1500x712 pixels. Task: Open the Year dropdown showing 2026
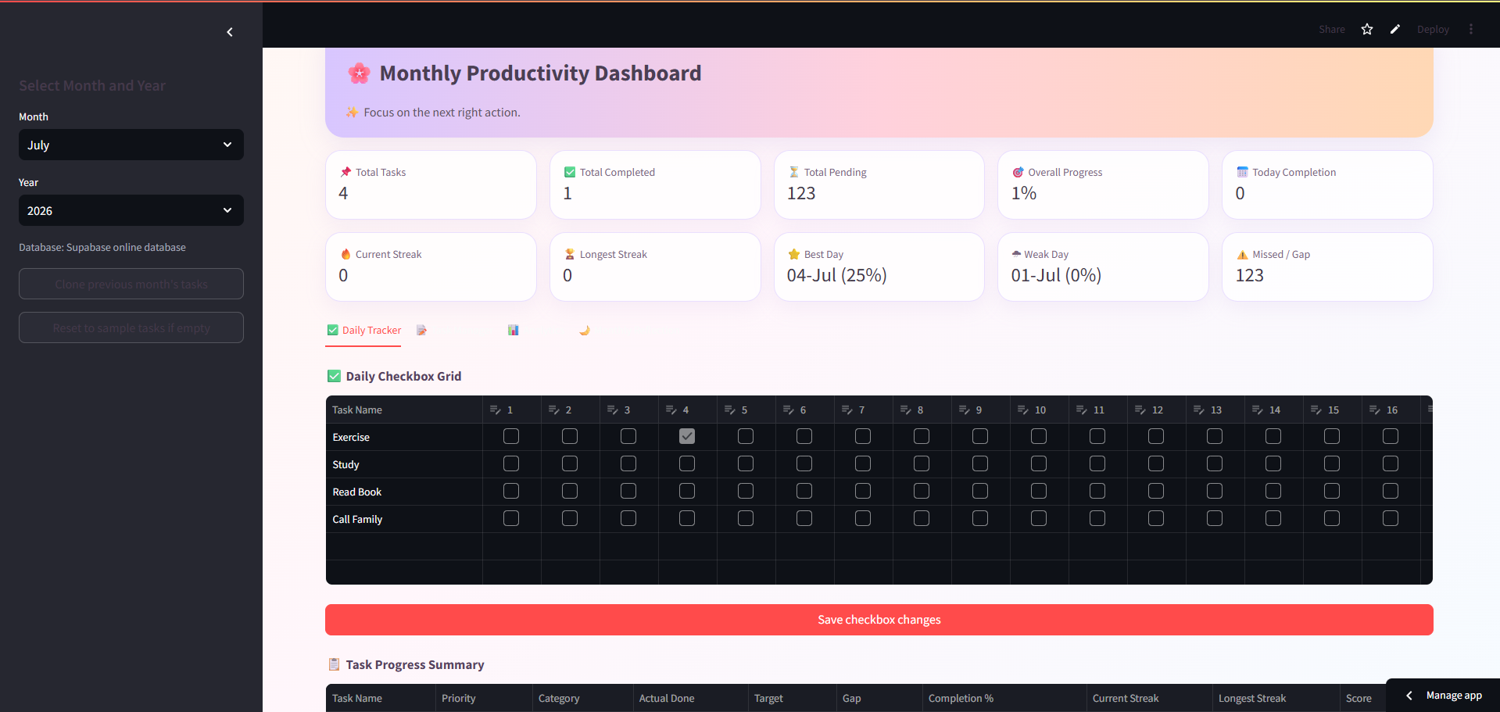pos(131,211)
